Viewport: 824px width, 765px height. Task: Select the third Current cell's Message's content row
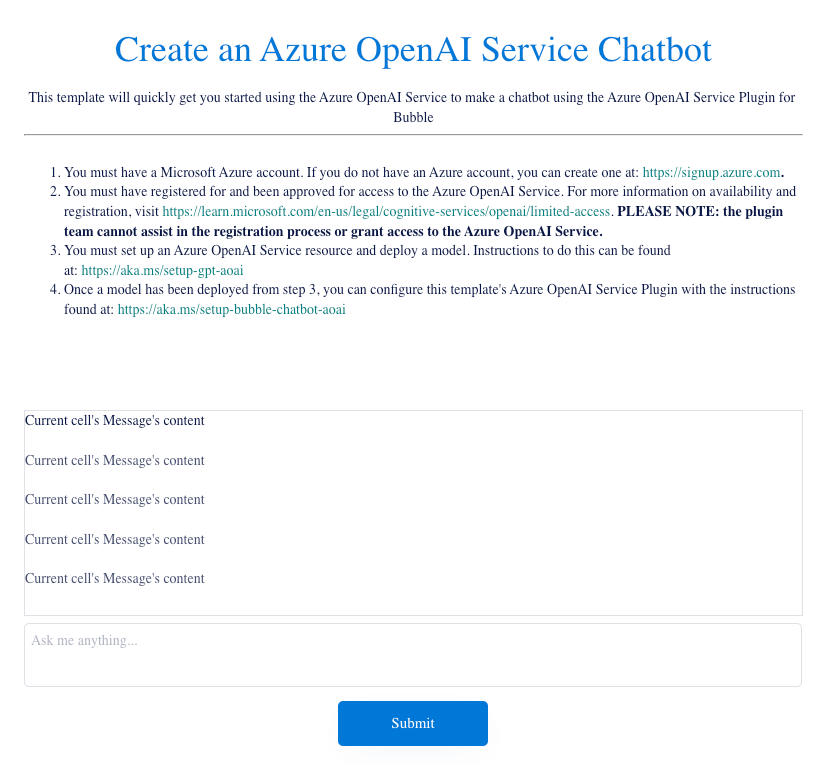[x=115, y=499]
